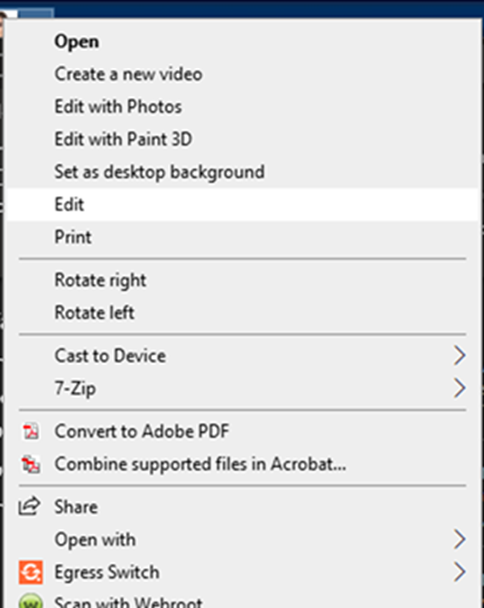Viewport: 484px width, 608px height.
Task: Select the highlighted Edit entry
Action: click(242, 204)
